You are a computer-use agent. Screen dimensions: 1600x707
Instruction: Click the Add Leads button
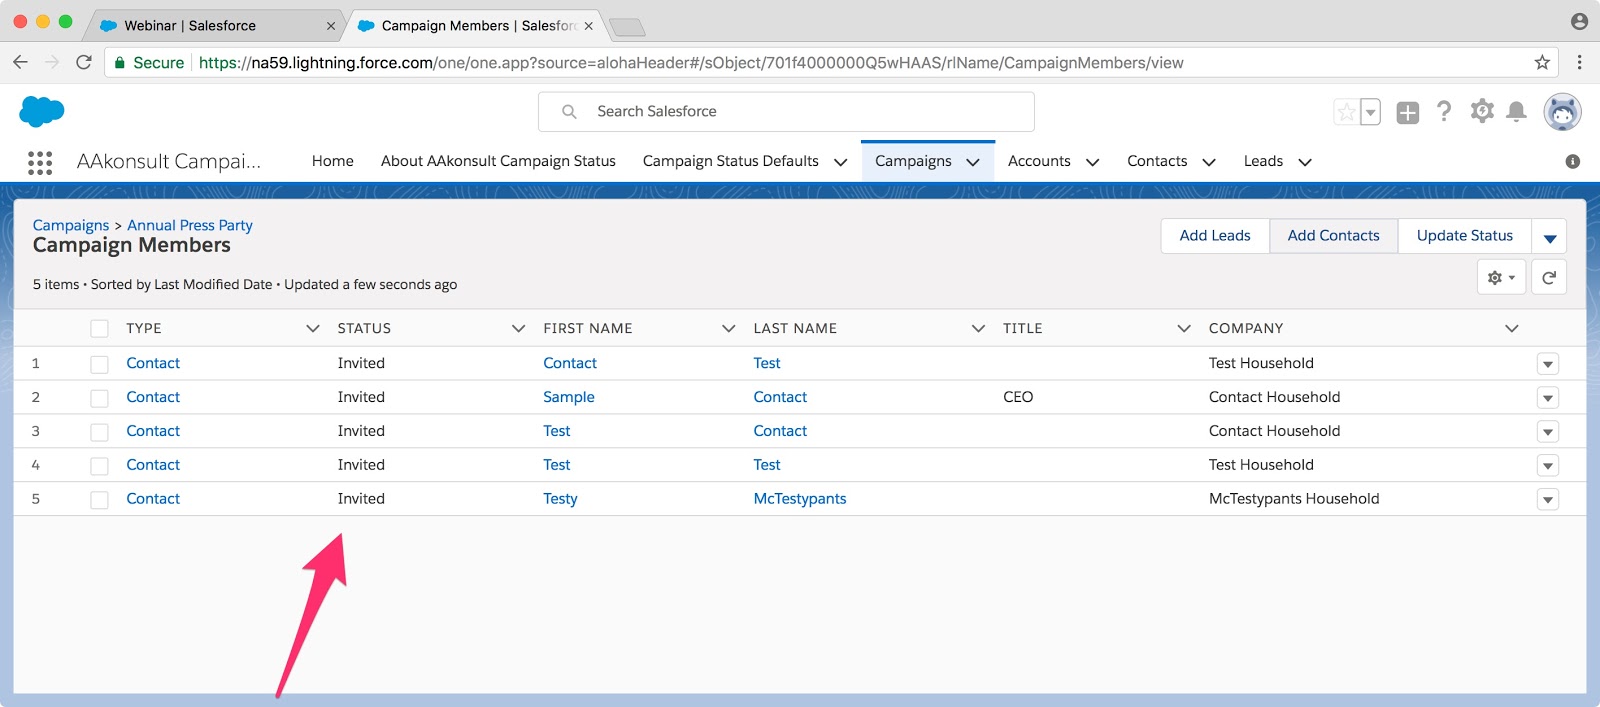pos(1214,236)
